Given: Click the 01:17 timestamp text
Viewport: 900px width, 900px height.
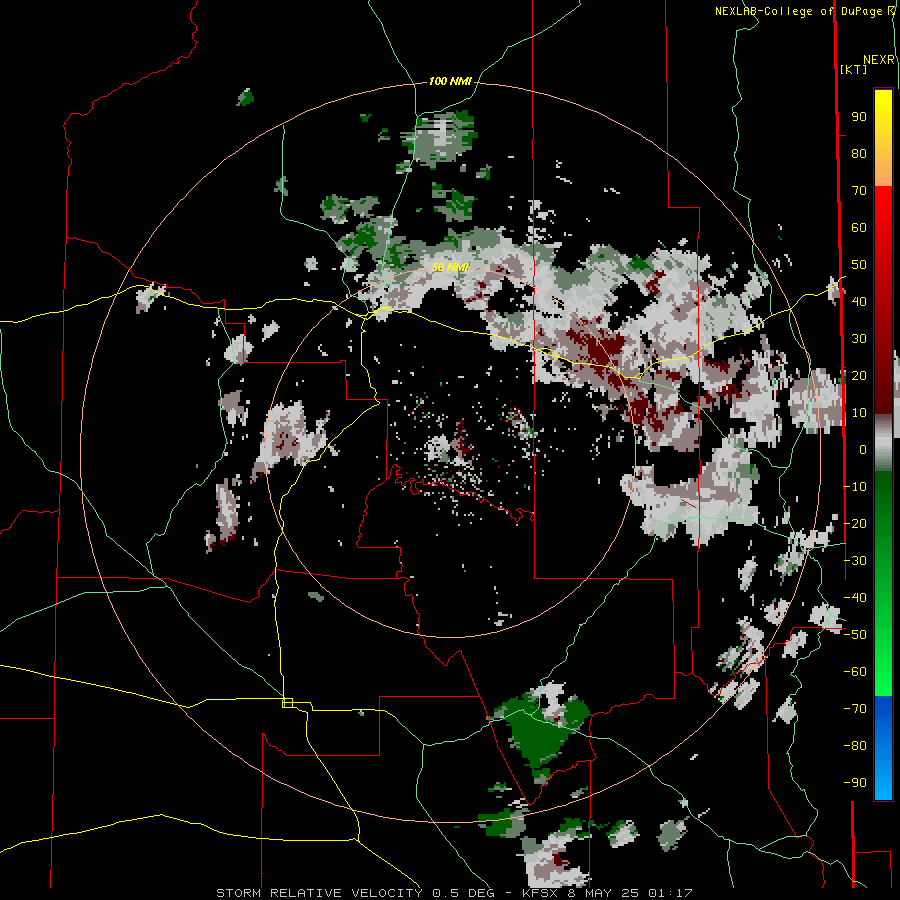Looking at the screenshot, I should pyautogui.click(x=670, y=893).
